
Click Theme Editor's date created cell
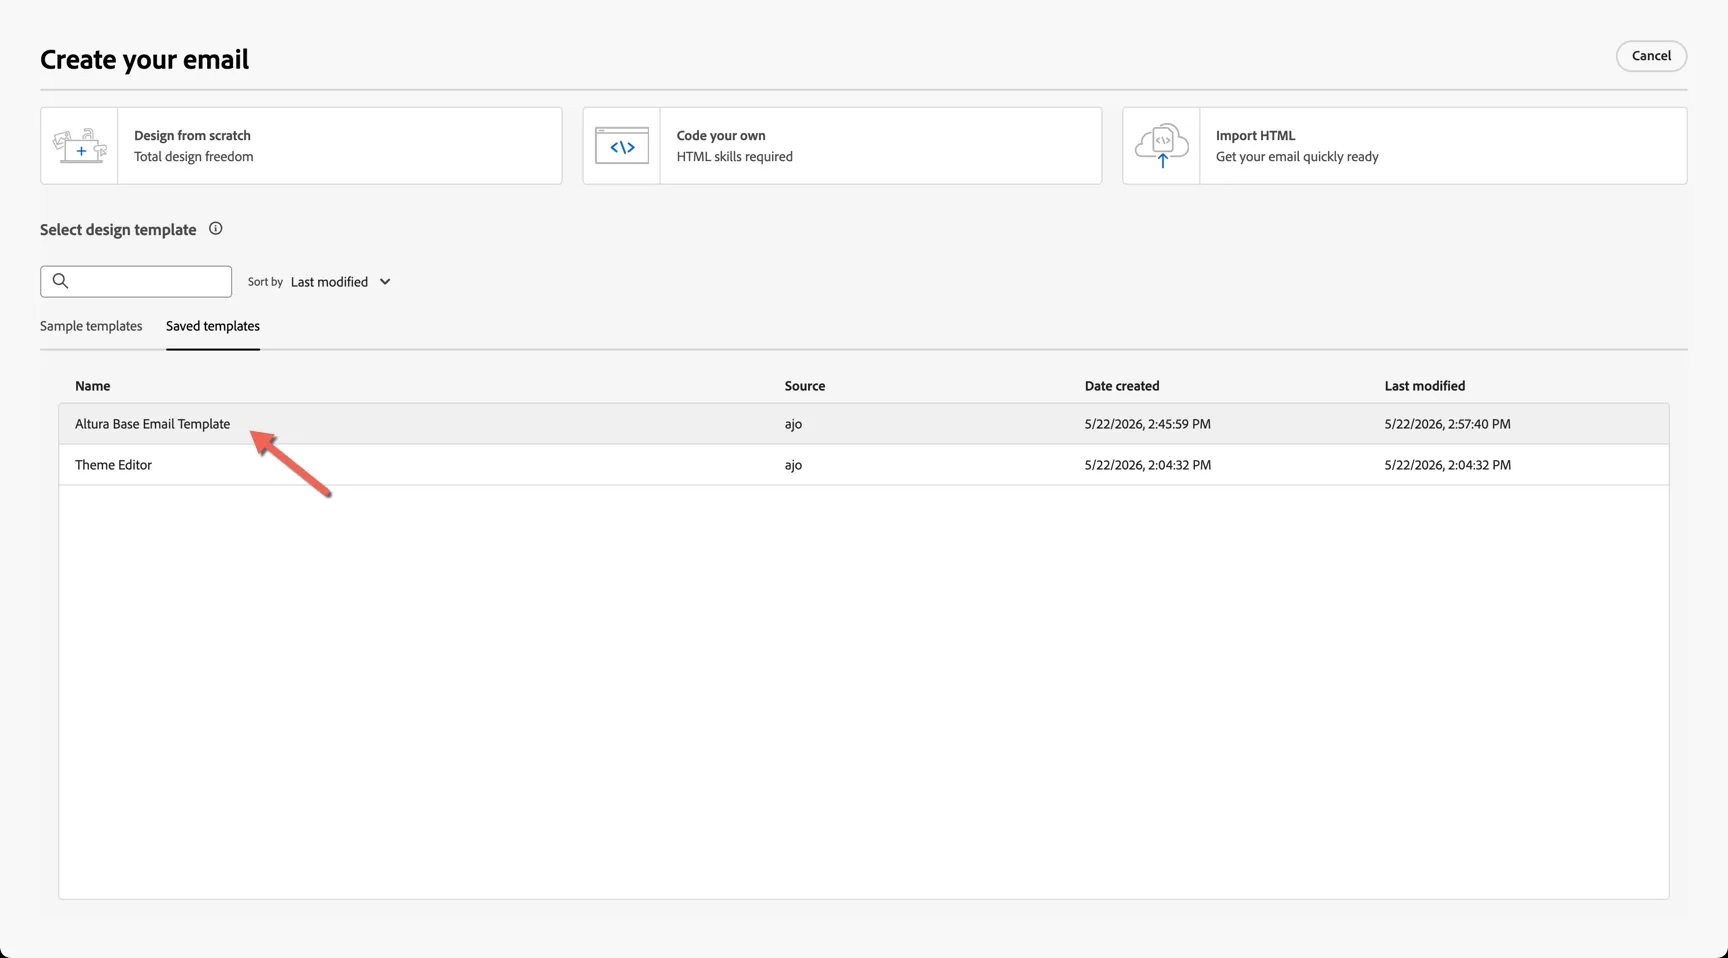(1148, 465)
